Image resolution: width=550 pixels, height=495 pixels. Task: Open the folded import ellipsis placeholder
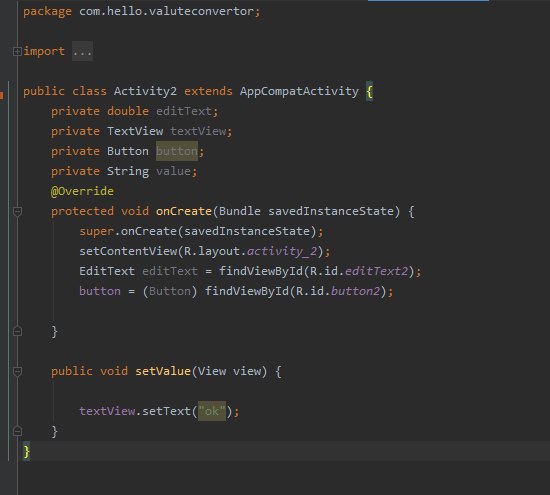[82, 52]
